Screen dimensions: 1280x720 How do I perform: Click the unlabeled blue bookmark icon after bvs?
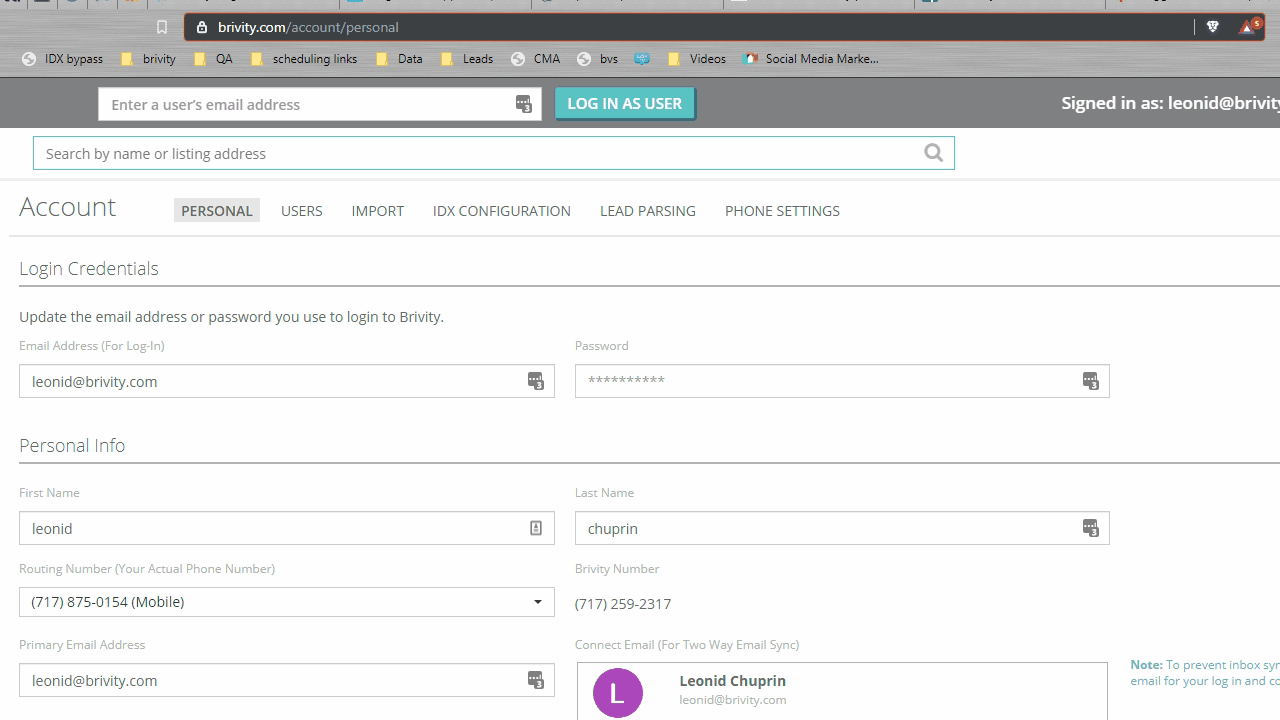(x=642, y=59)
